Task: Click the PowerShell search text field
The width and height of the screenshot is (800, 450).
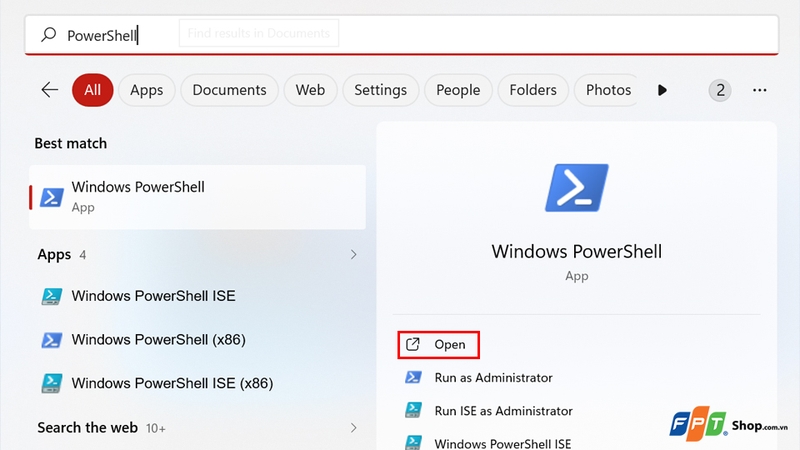Action: pos(402,35)
